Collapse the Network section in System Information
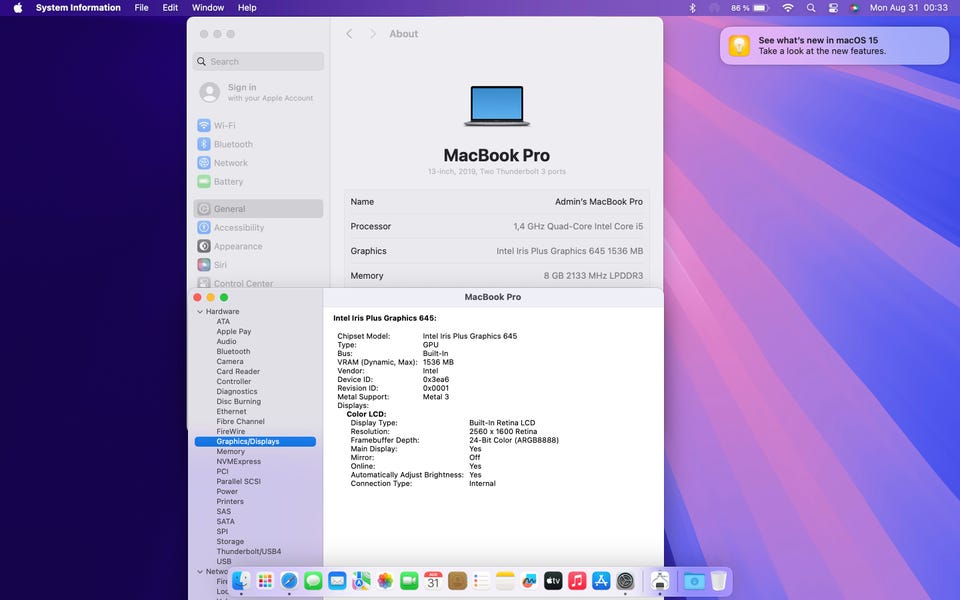The height and width of the screenshot is (600, 960). (x=200, y=572)
